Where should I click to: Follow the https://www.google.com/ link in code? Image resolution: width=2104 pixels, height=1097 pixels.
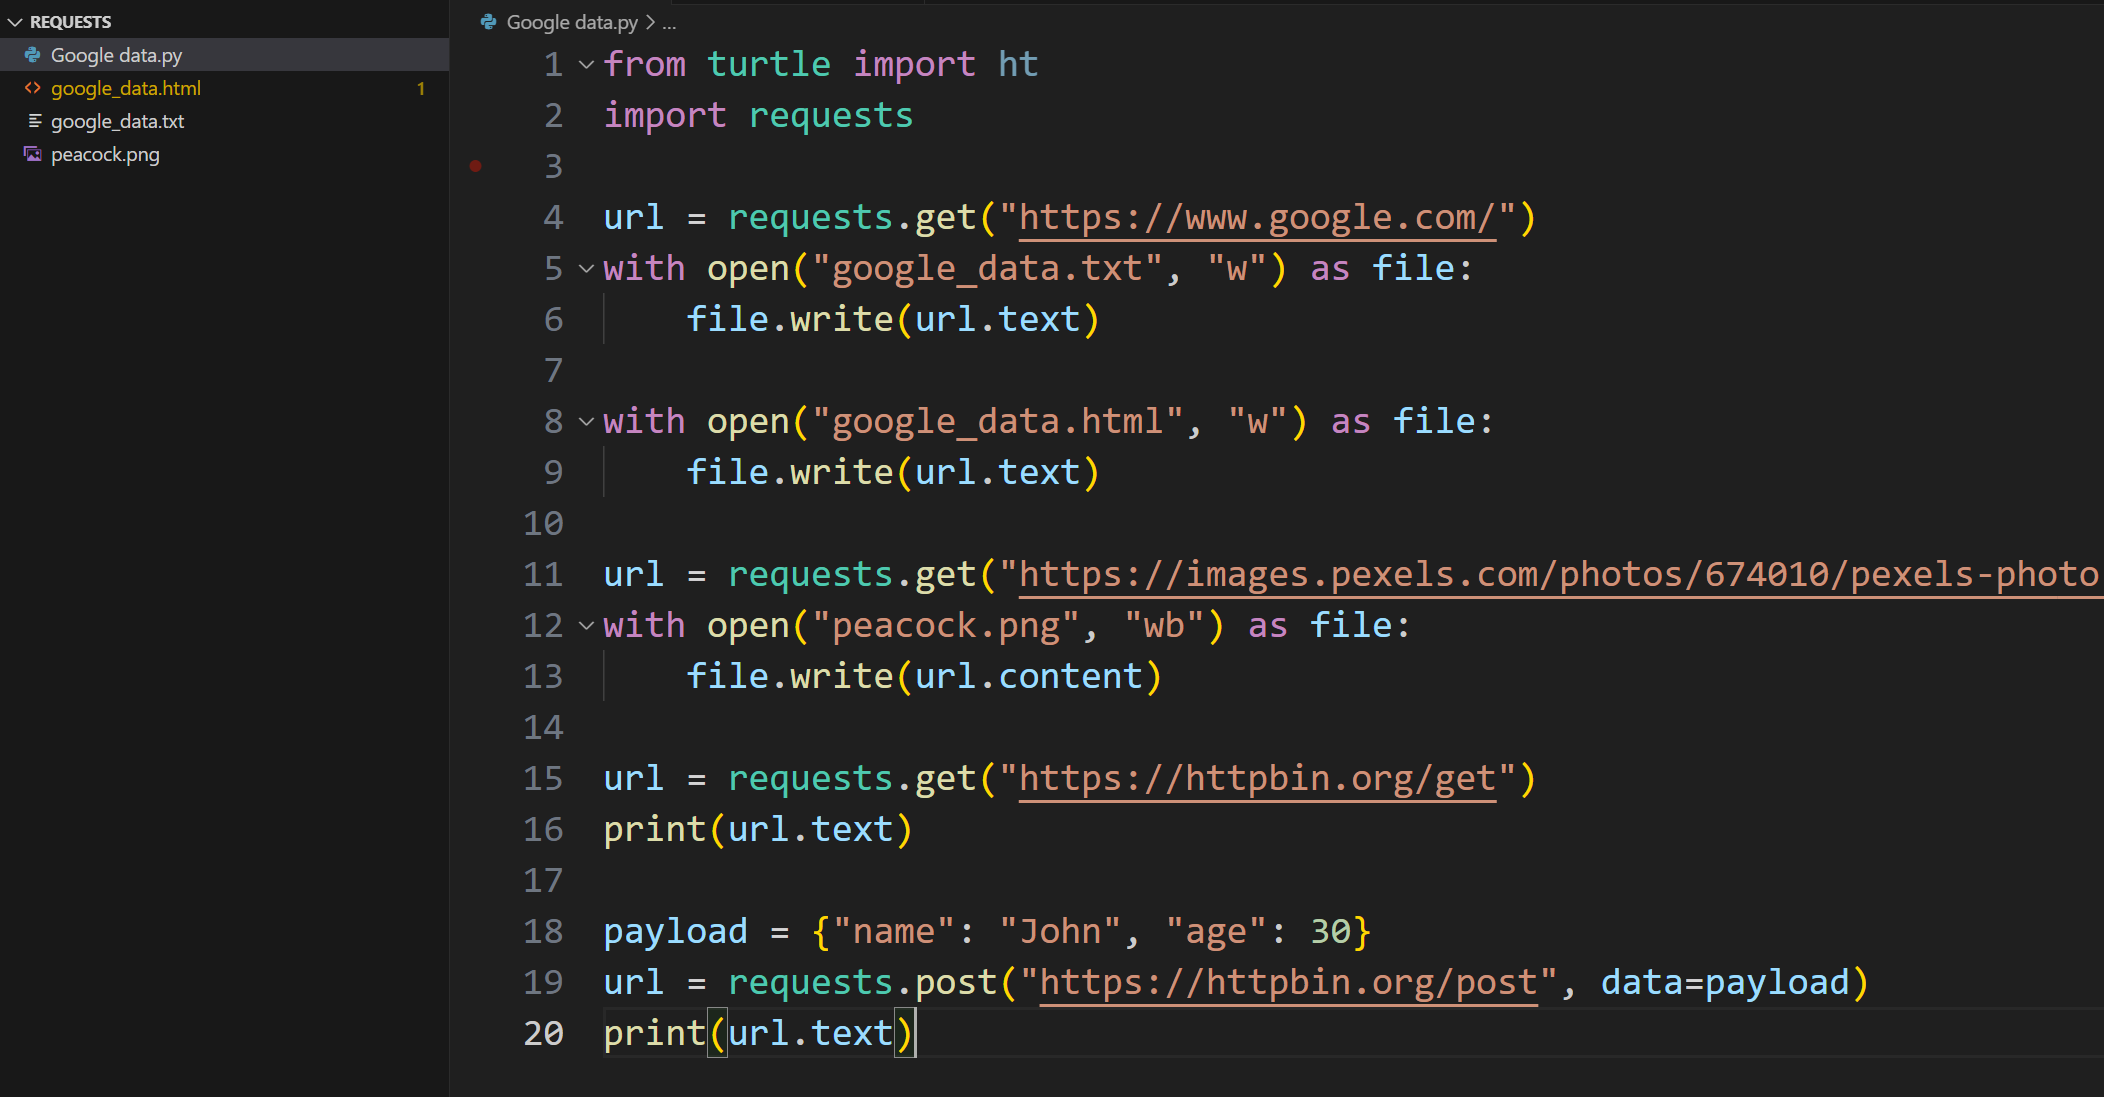tap(1256, 218)
